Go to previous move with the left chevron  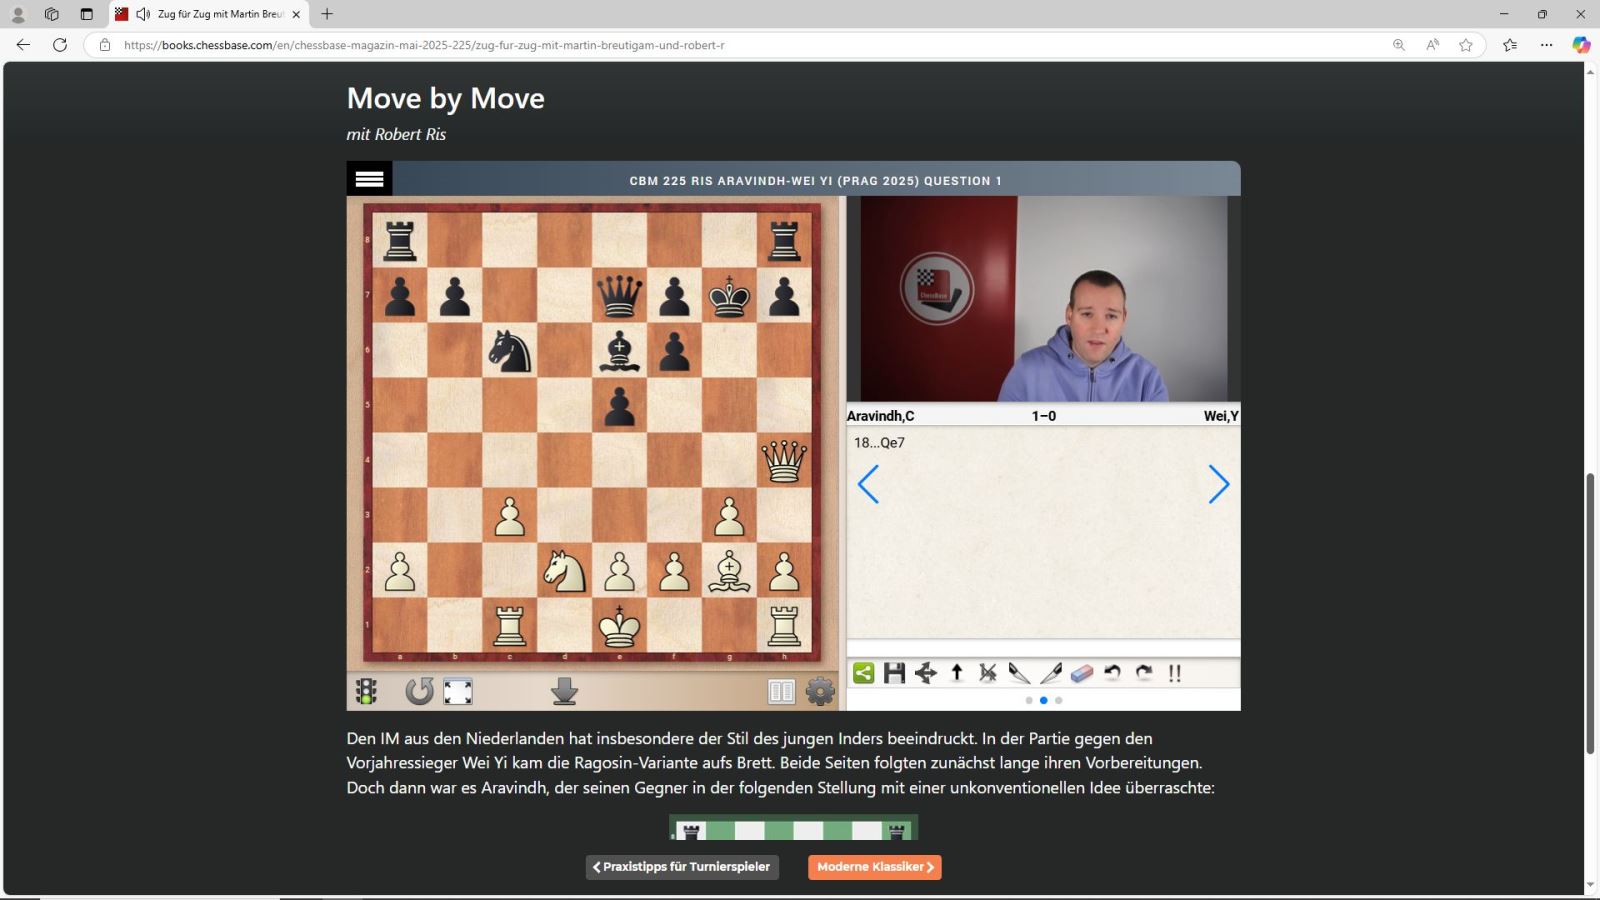pyautogui.click(x=868, y=485)
